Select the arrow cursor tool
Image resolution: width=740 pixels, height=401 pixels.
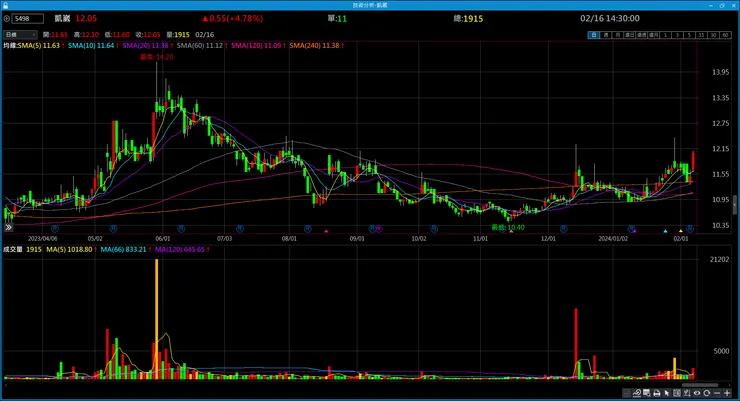click(x=667, y=393)
